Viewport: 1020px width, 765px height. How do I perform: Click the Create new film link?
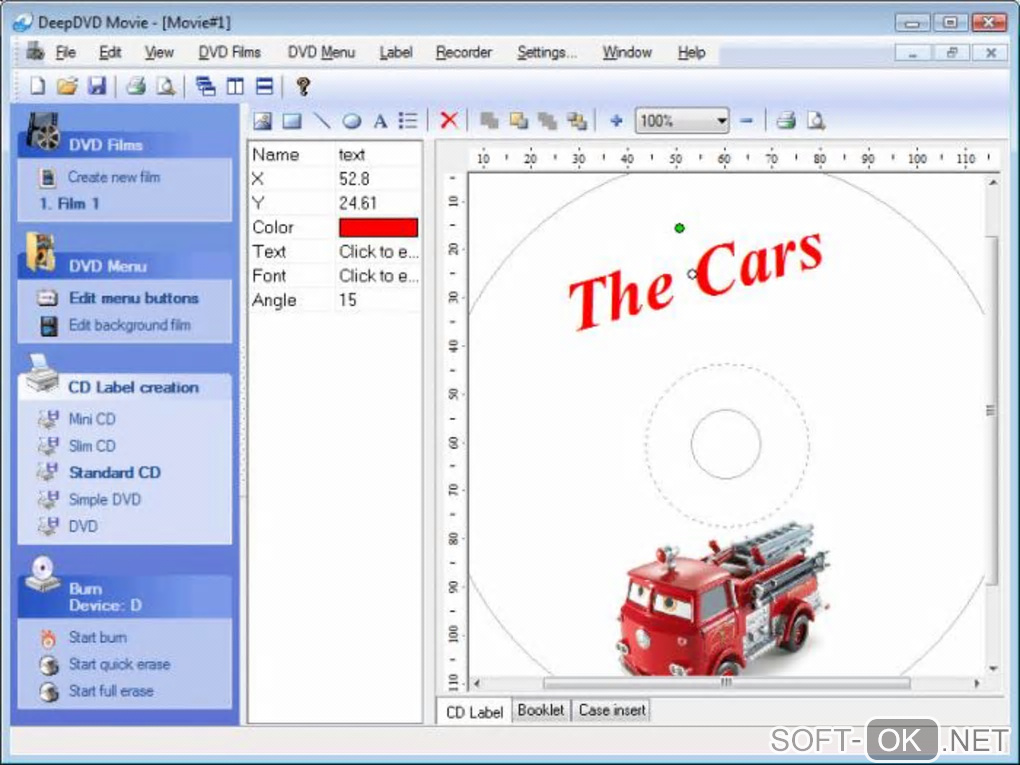tap(113, 177)
